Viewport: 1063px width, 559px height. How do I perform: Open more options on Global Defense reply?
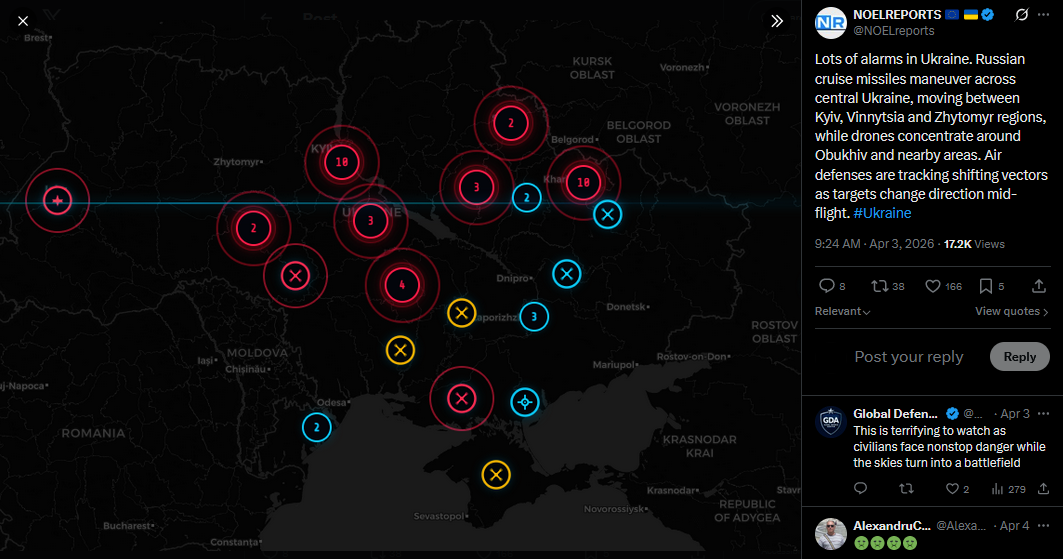1043,413
